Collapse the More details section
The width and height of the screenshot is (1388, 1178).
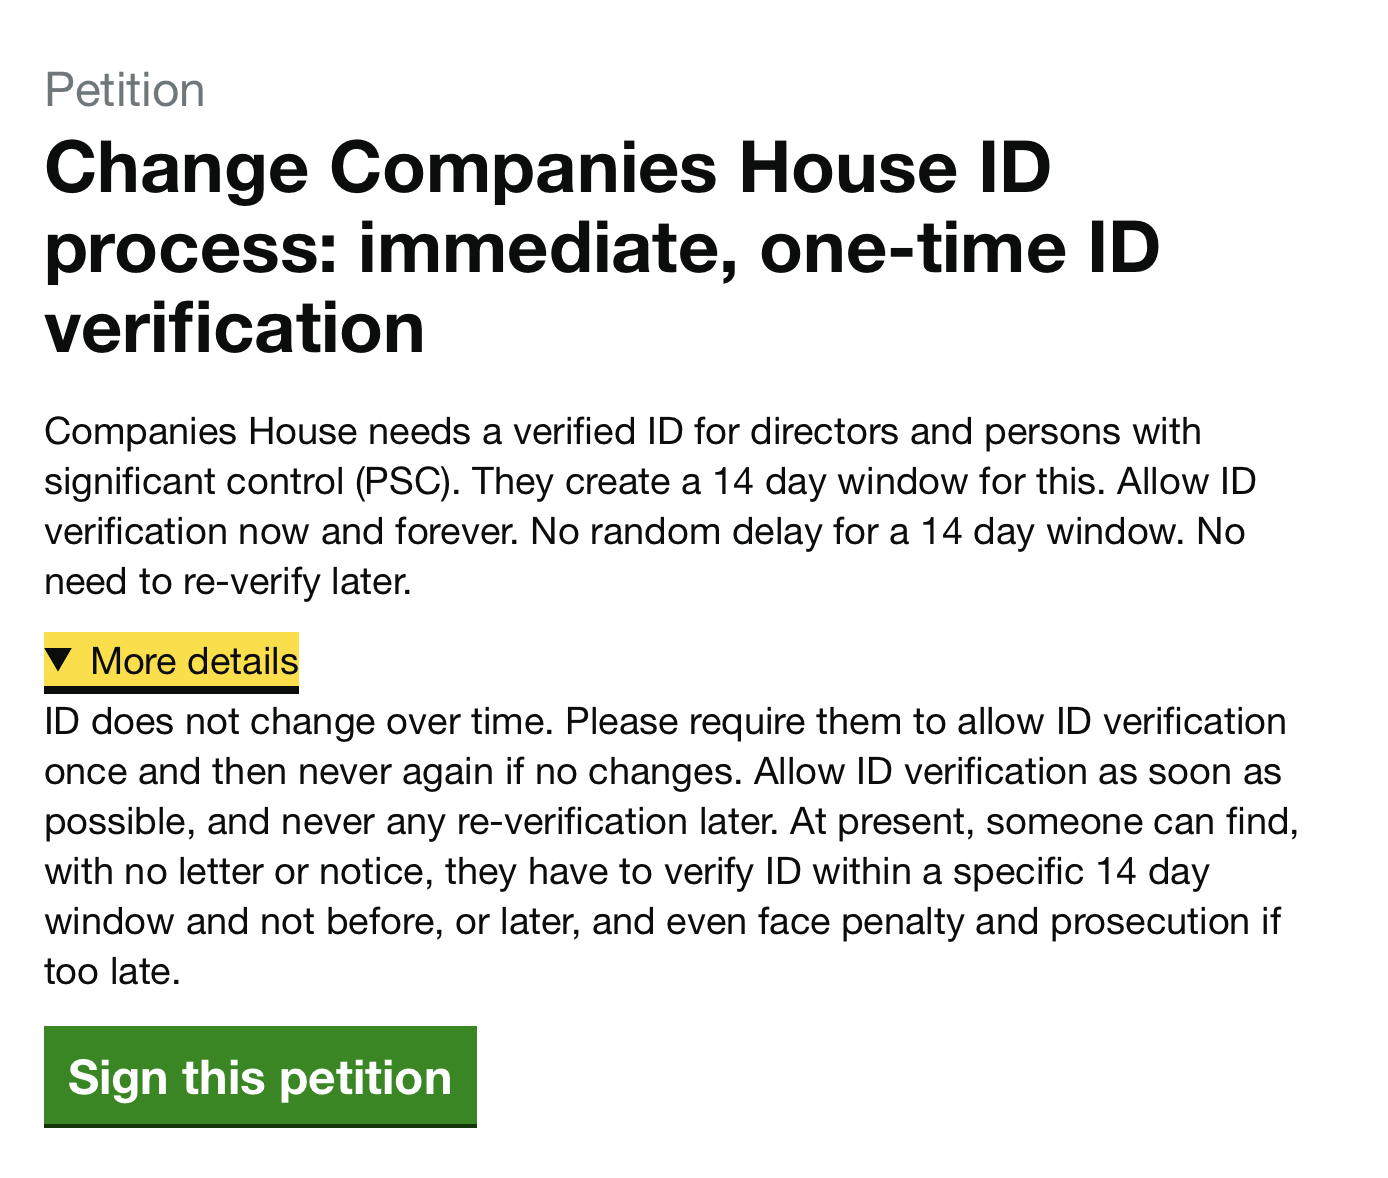tap(193, 662)
